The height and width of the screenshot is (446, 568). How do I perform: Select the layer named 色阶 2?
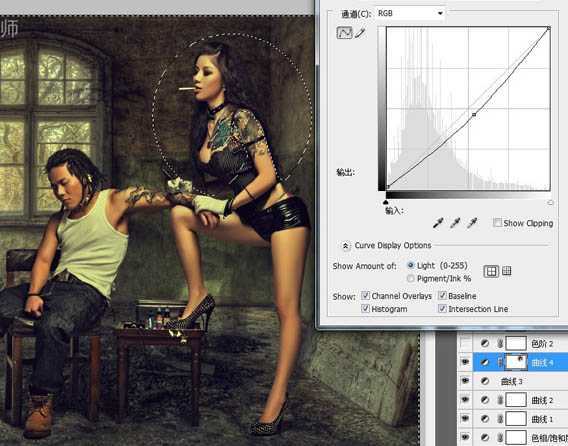tap(542, 343)
